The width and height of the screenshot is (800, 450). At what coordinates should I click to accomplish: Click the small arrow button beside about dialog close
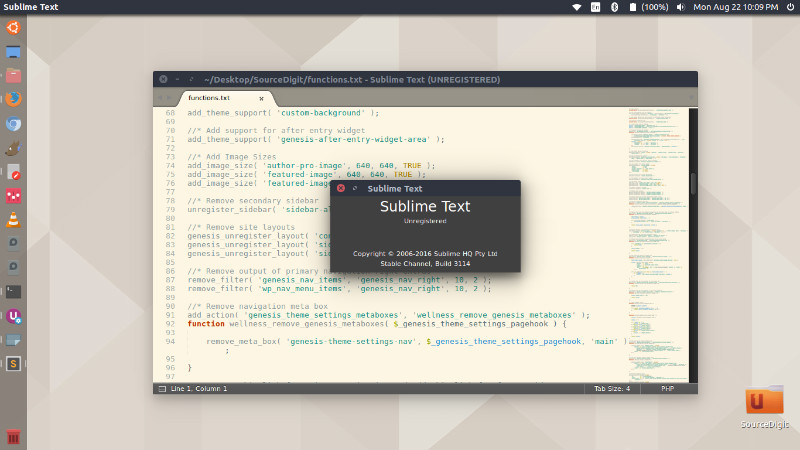tap(355, 188)
